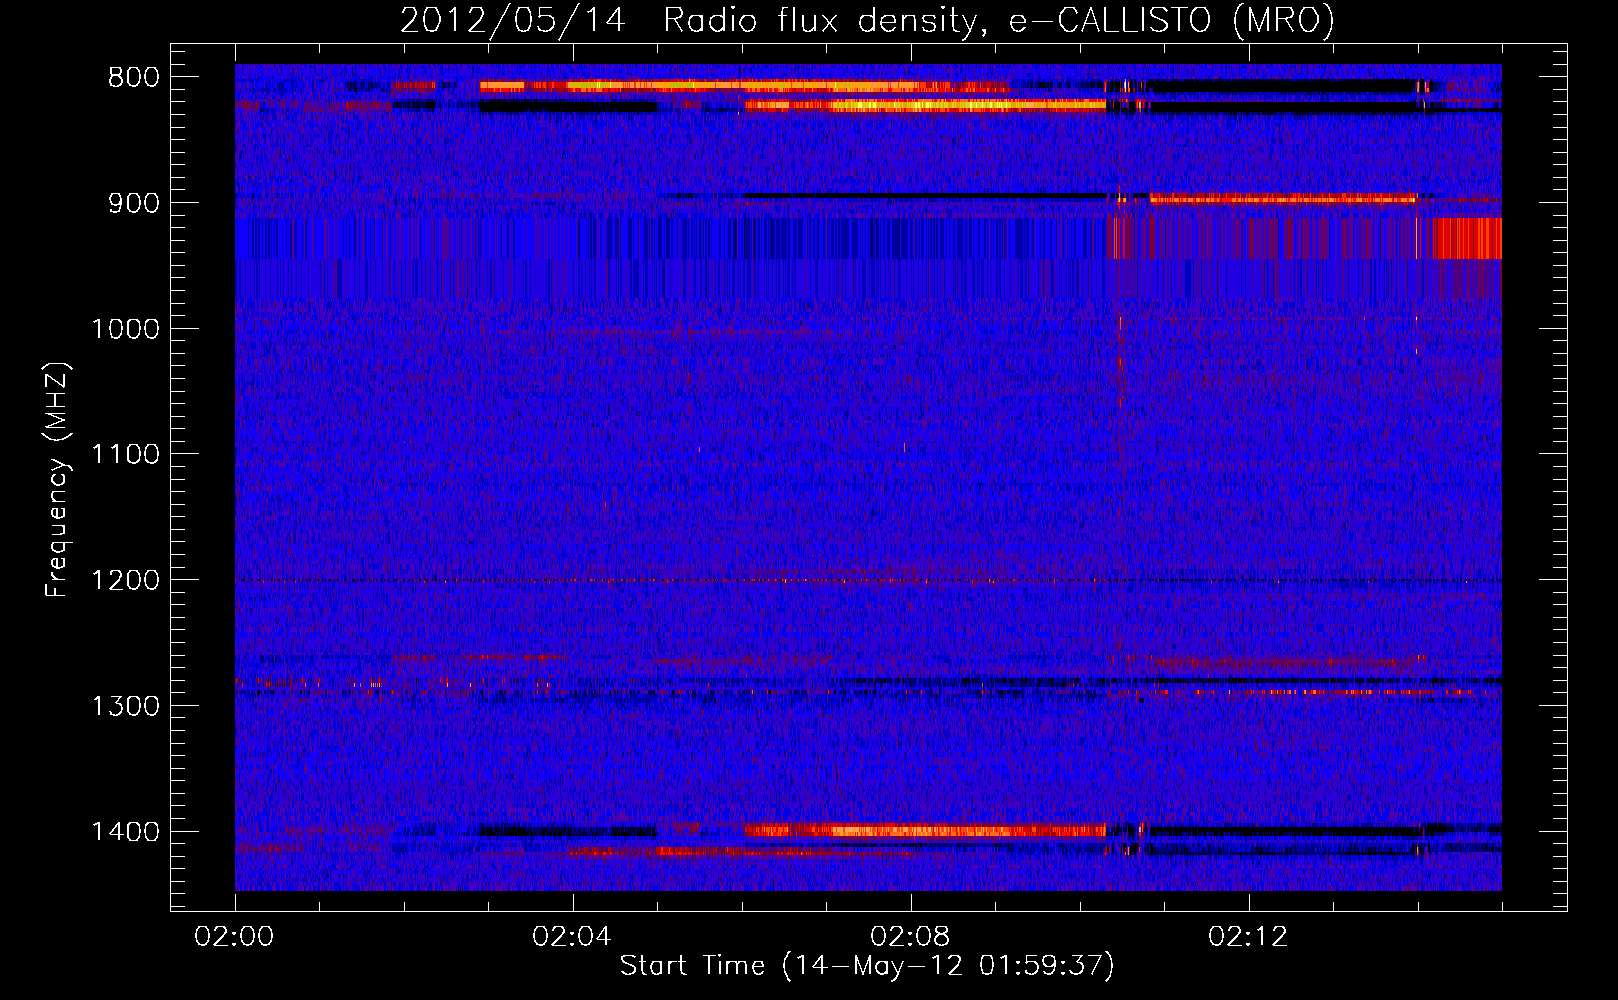Click the 02:04 time axis label
Image resolution: width=1618 pixels, height=1000 pixels.
tap(572, 937)
